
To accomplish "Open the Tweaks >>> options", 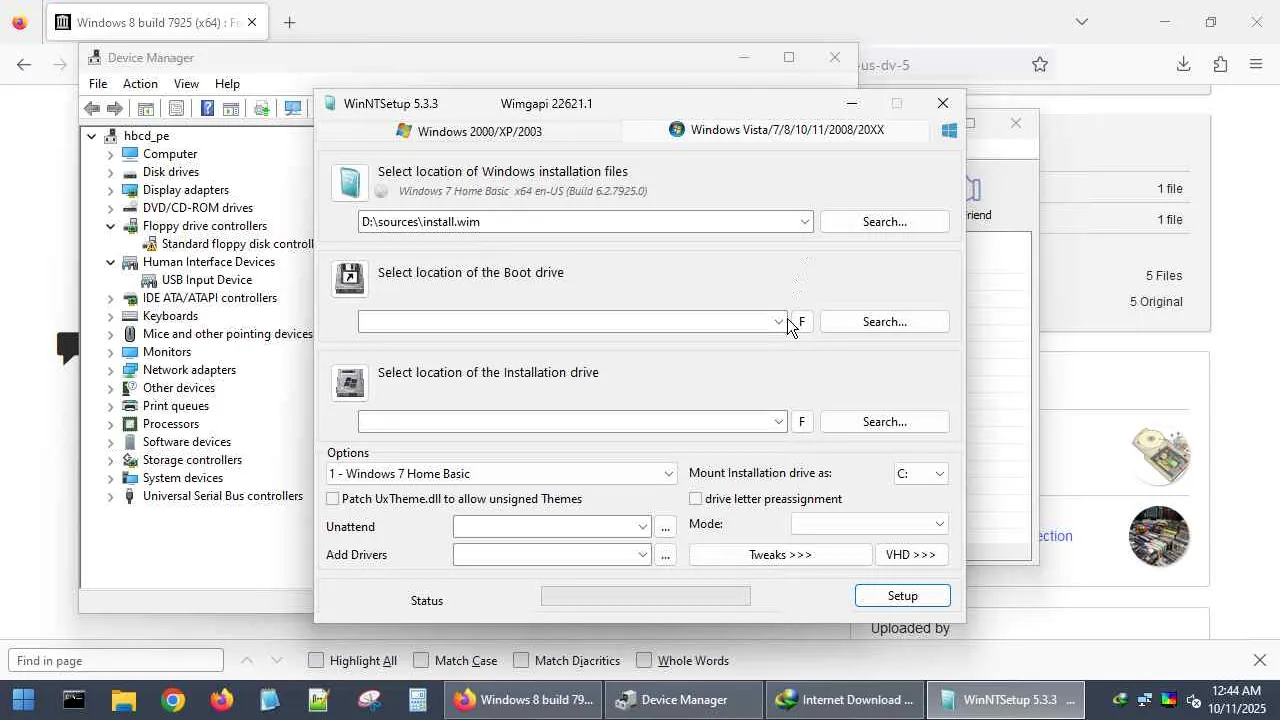I will pos(780,555).
